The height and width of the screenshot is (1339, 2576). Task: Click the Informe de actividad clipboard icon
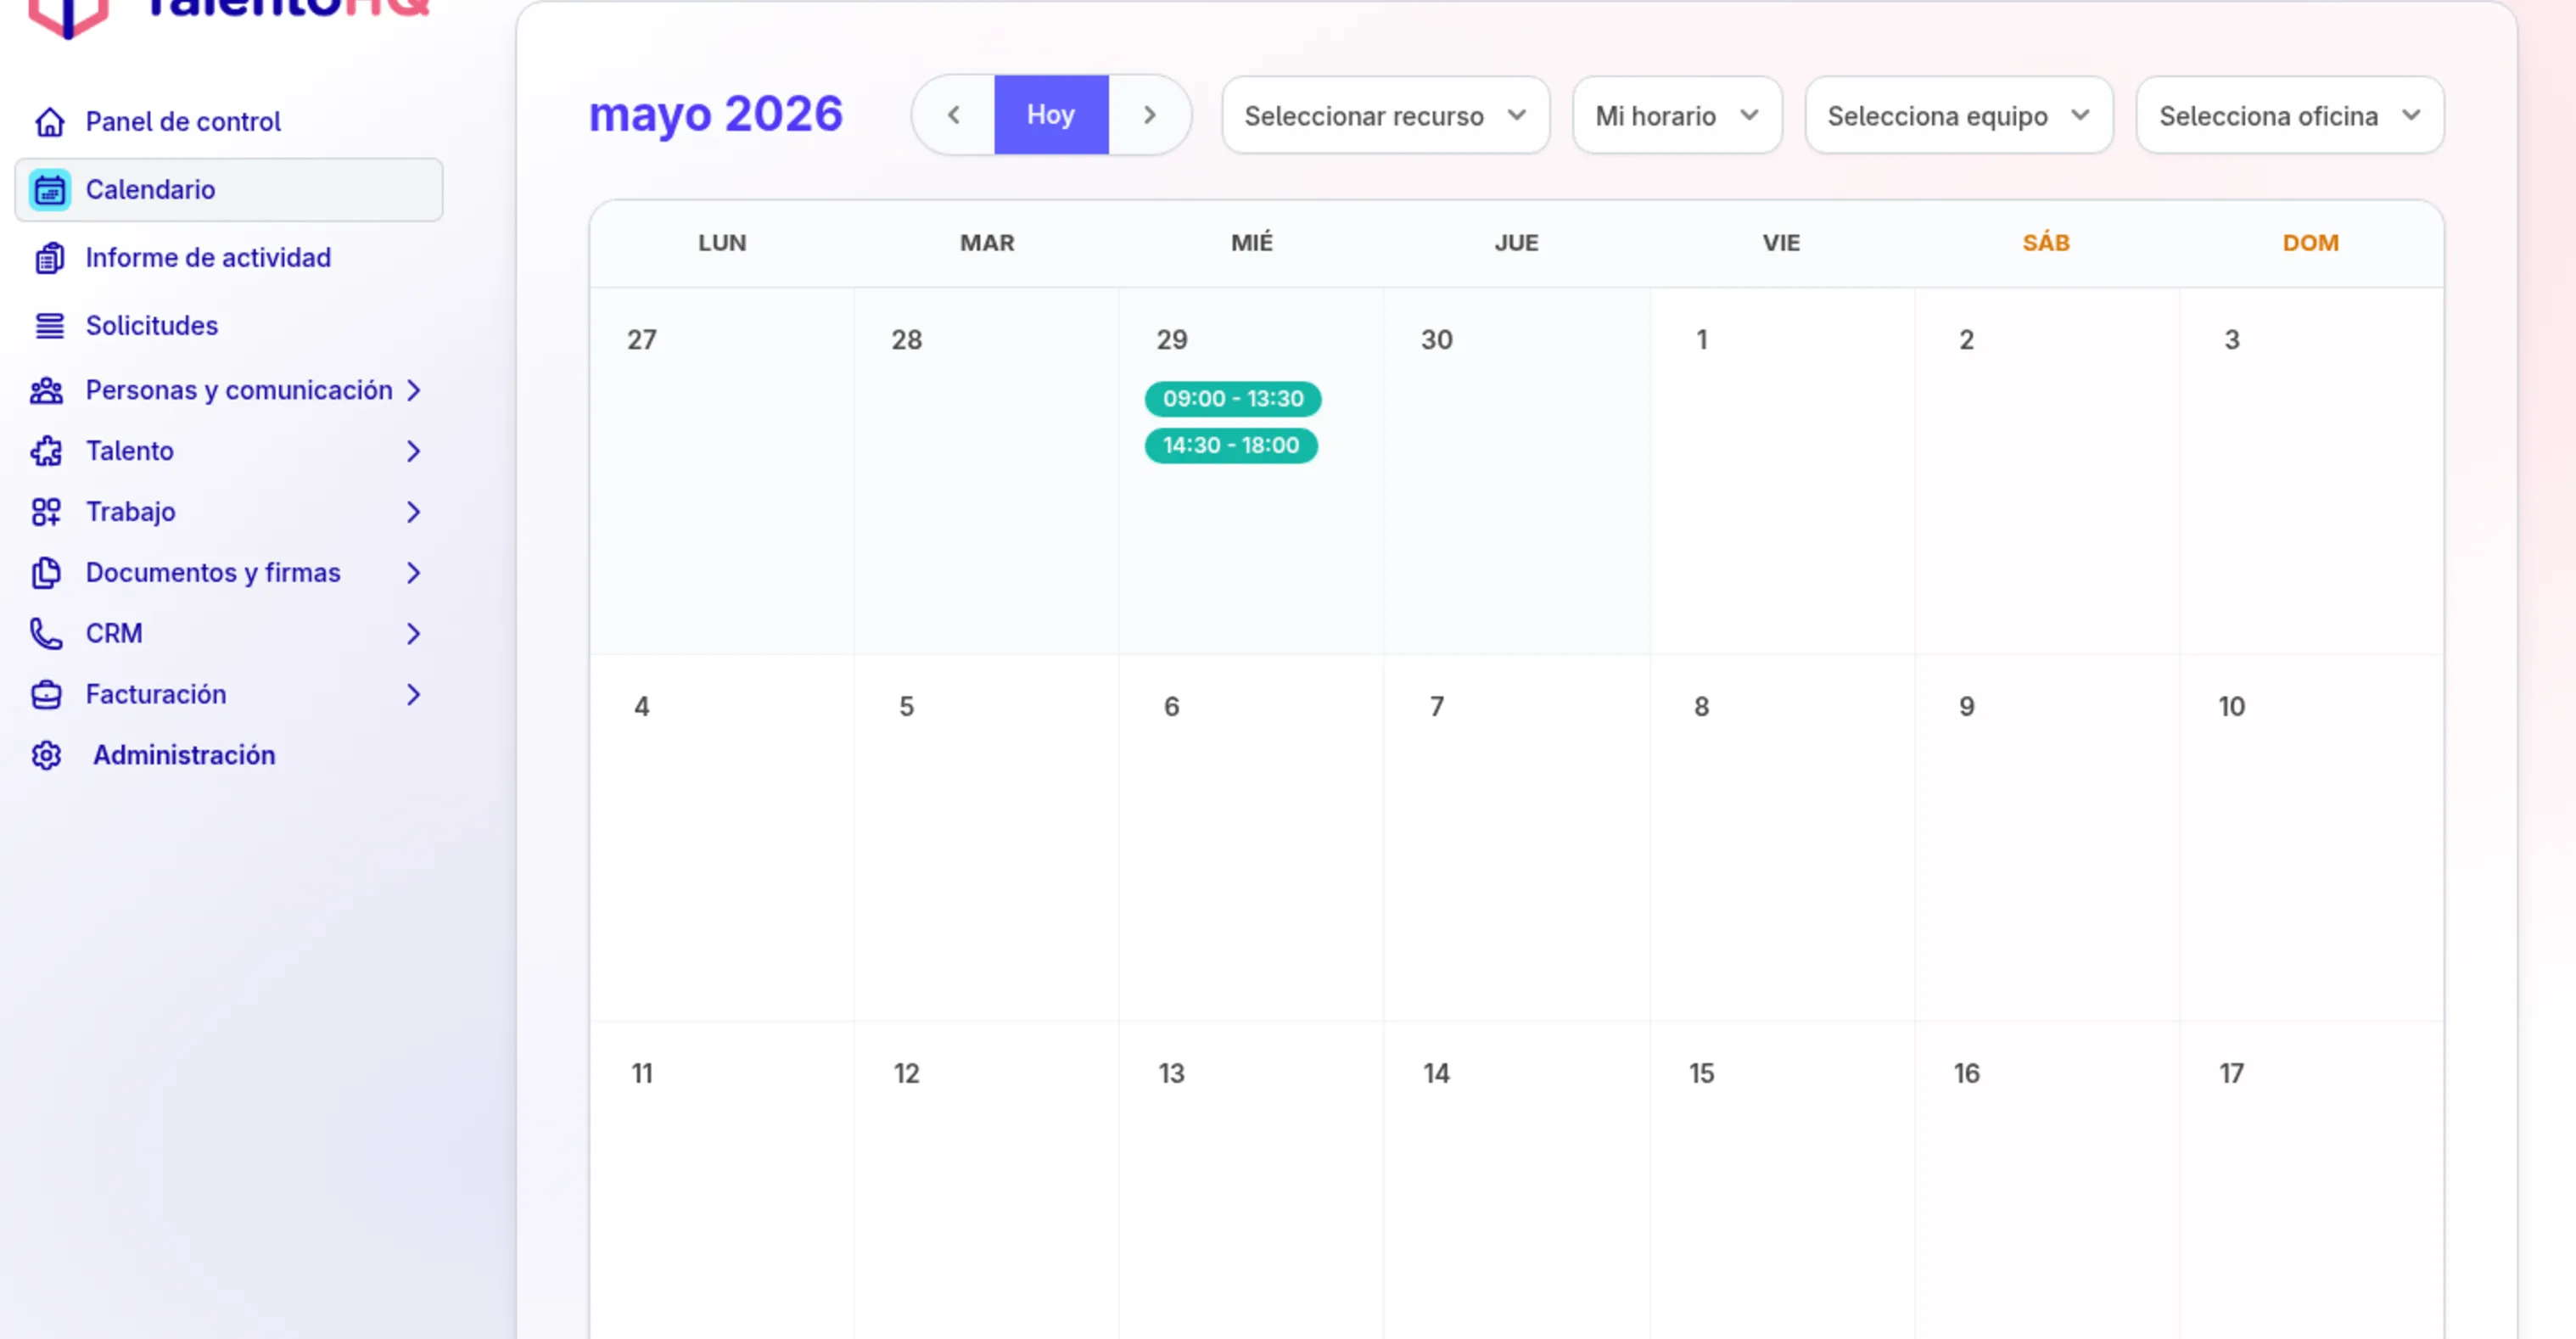(x=49, y=258)
